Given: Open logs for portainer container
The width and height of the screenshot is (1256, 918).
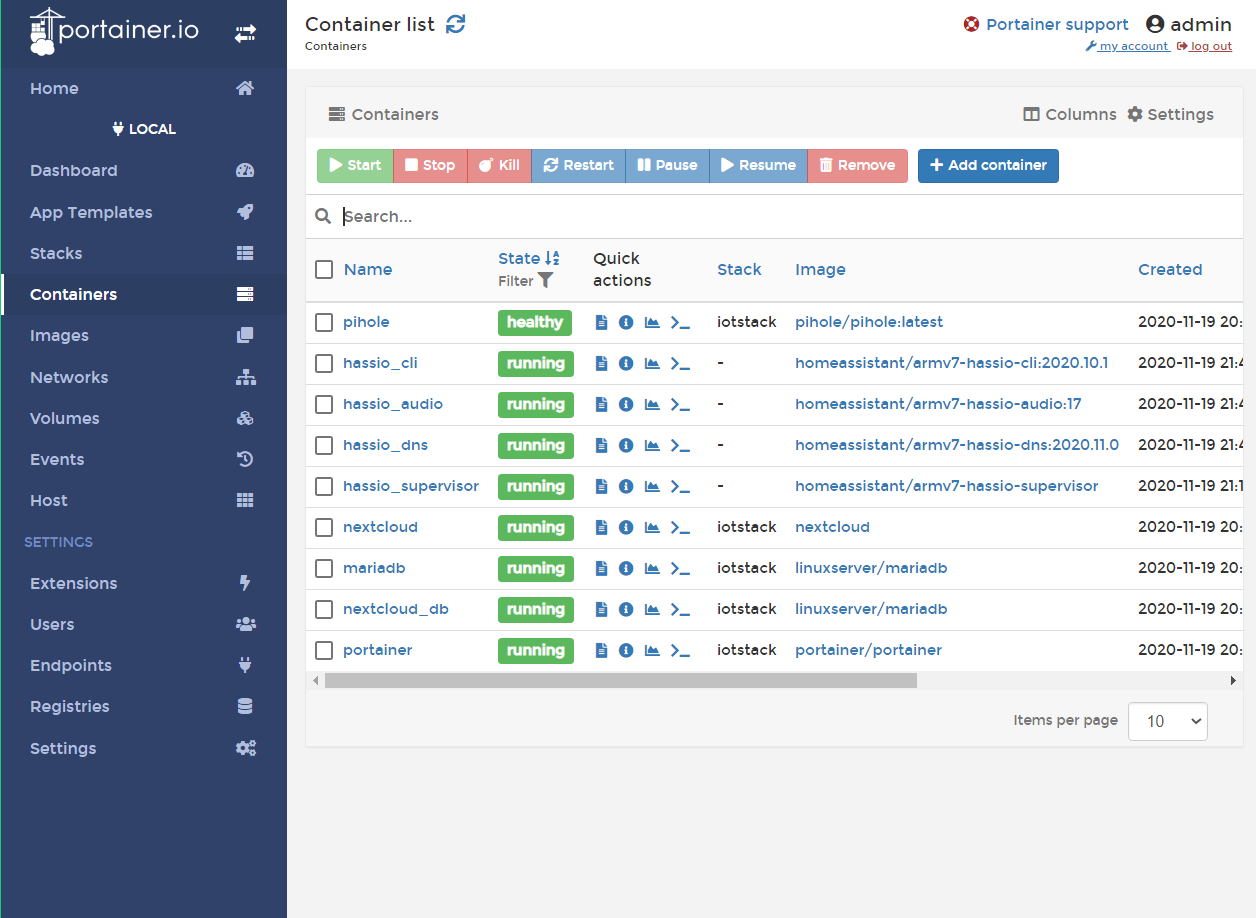Looking at the screenshot, I should click(x=601, y=650).
